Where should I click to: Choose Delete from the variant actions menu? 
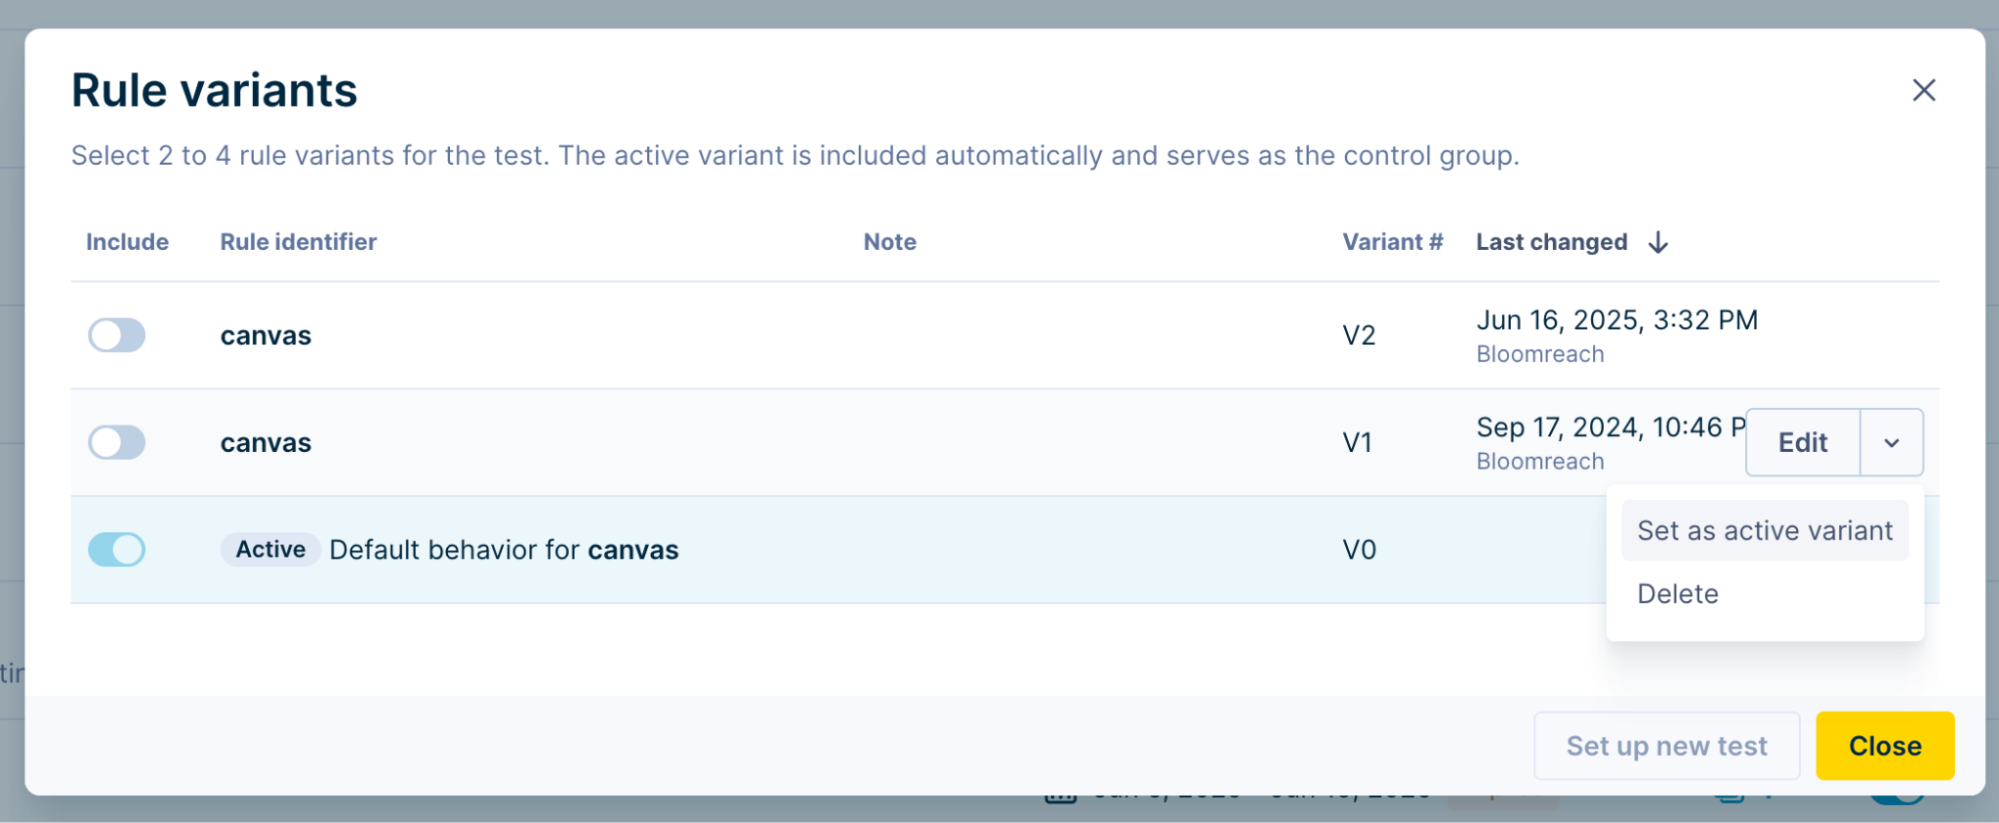click(x=1679, y=593)
